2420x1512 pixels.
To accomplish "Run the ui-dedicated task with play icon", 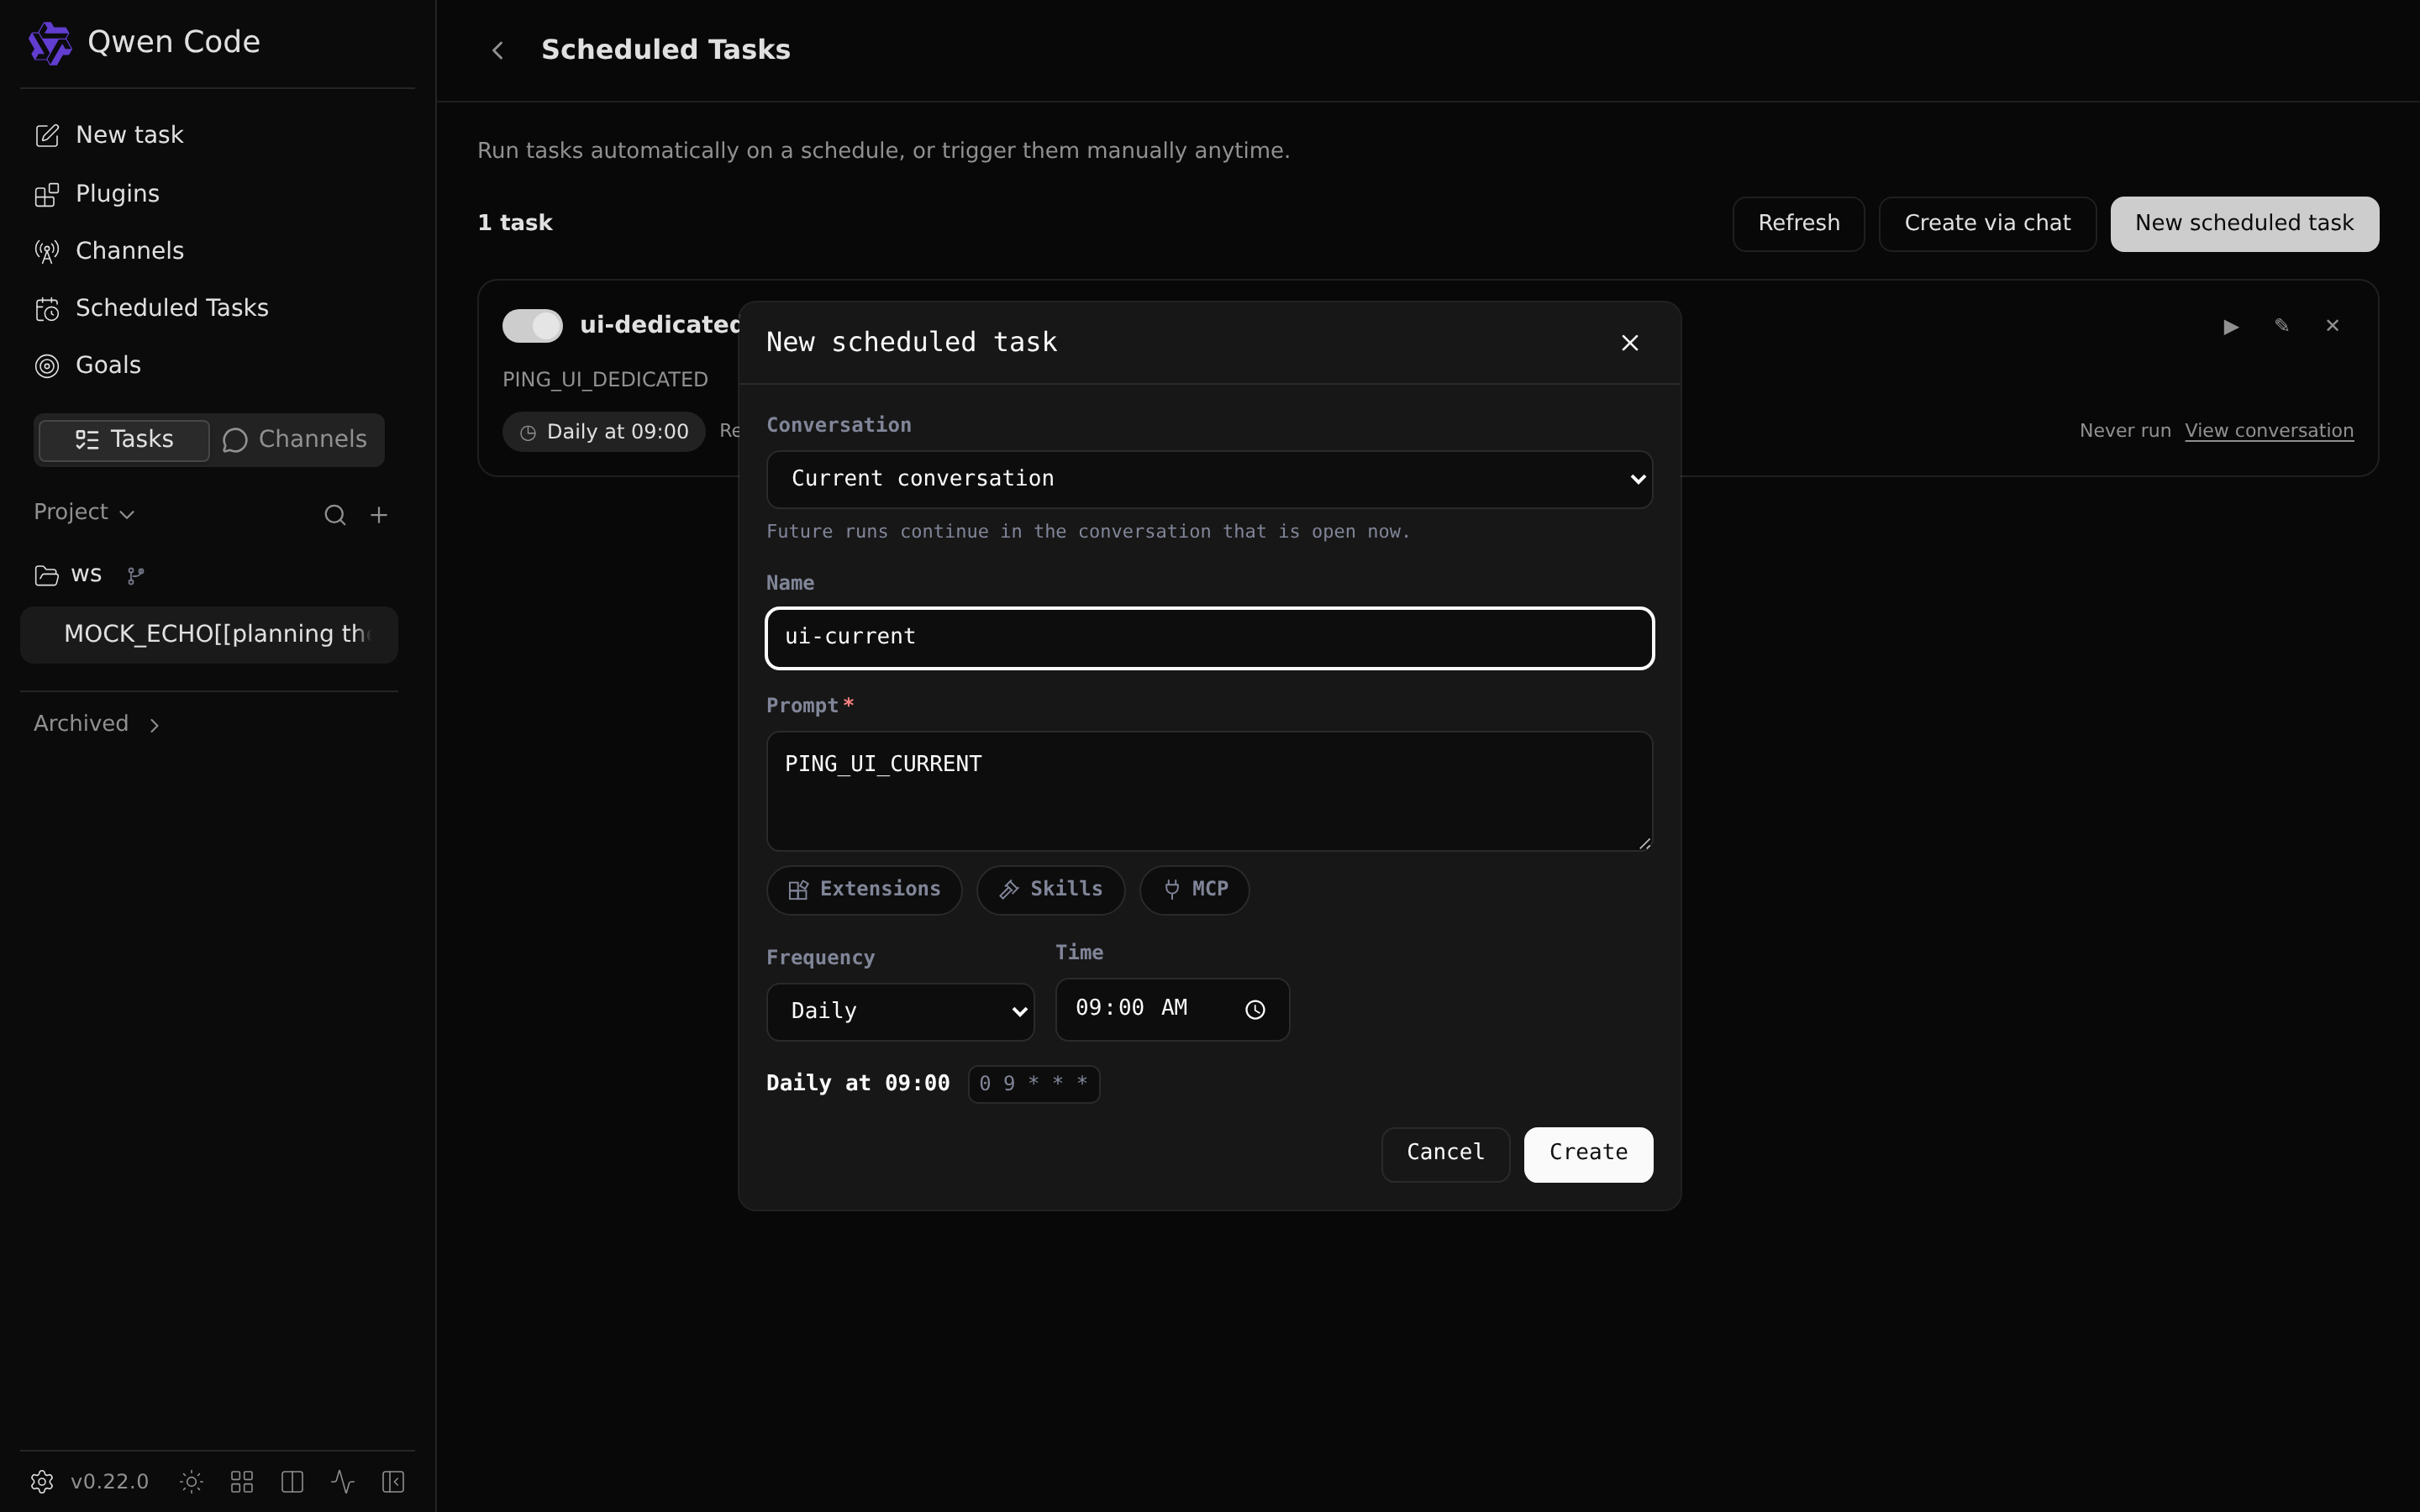I will pos(2230,326).
